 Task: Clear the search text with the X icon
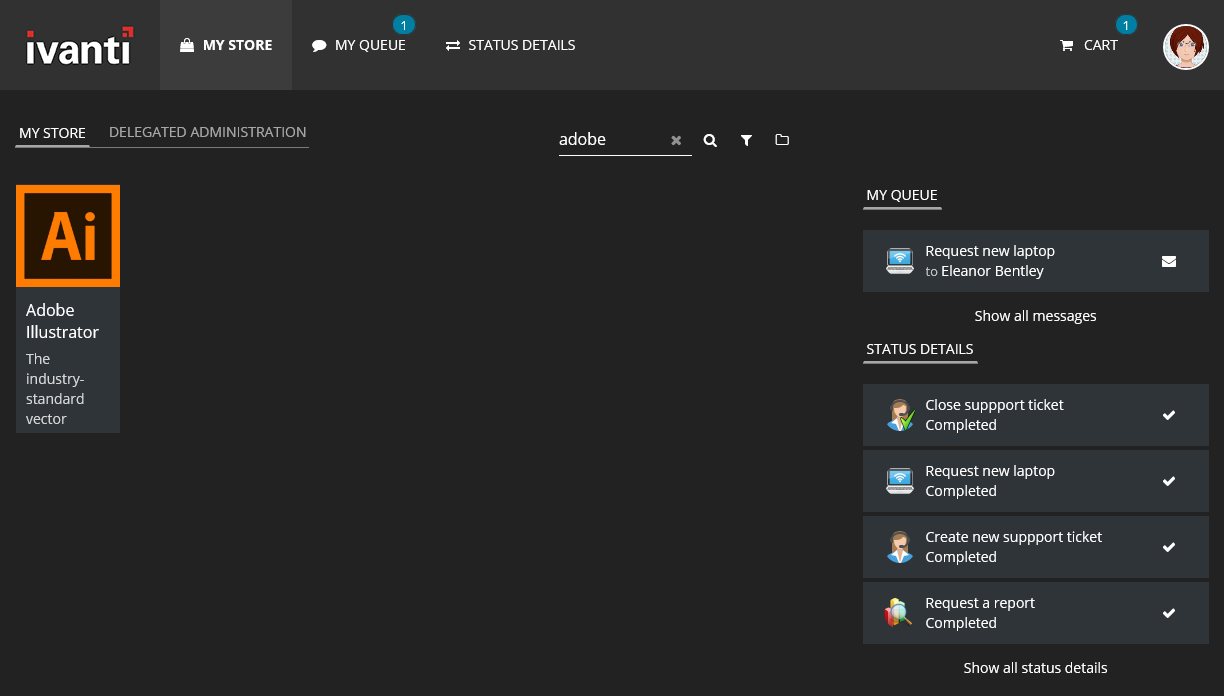[x=676, y=141]
